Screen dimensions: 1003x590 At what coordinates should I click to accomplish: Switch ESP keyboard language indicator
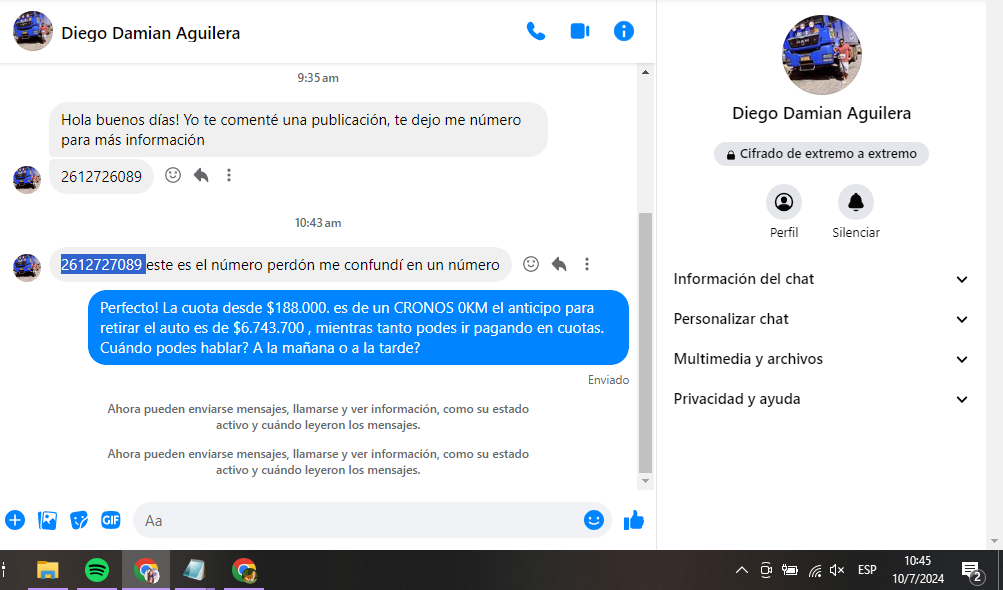(x=867, y=570)
